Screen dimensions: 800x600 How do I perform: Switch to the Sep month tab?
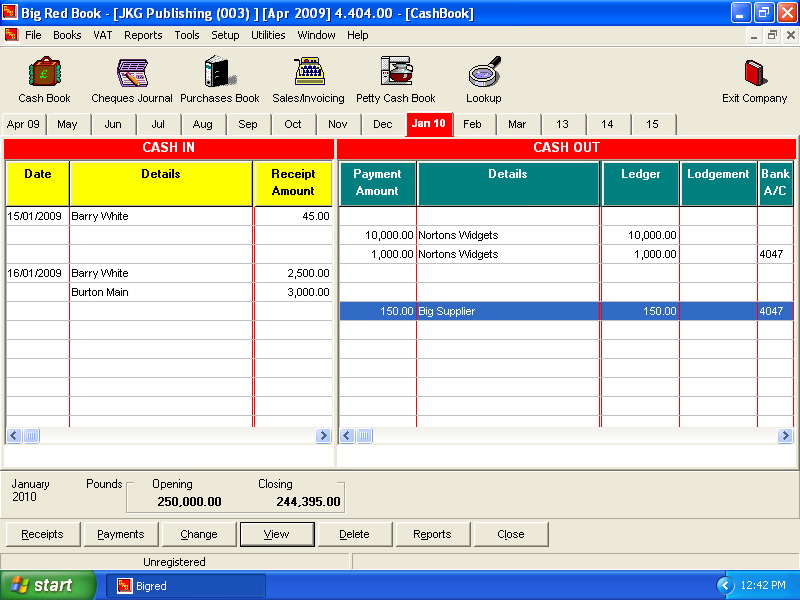(248, 124)
